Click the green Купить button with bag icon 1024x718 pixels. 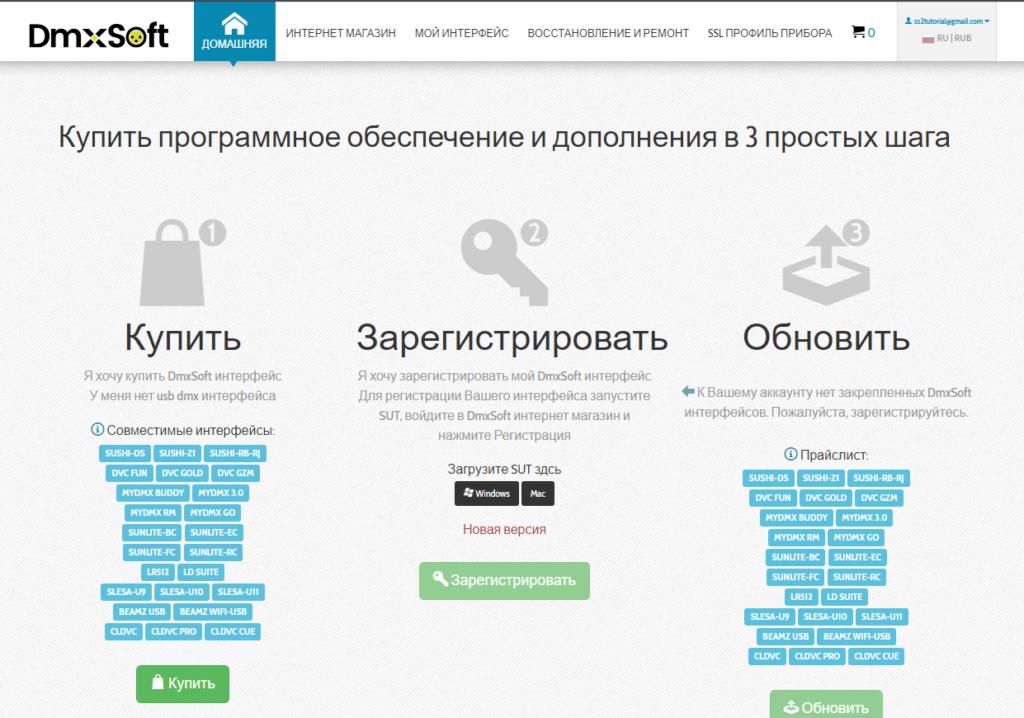(183, 683)
